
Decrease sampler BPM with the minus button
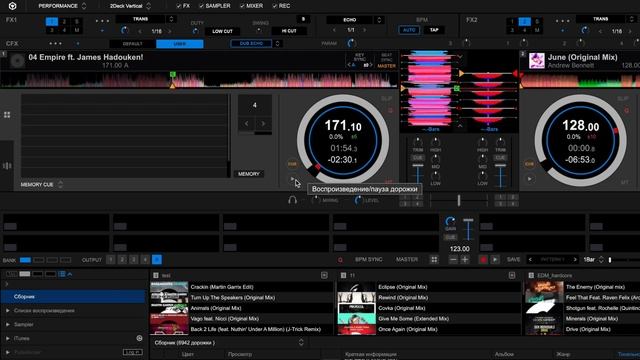[453, 260]
